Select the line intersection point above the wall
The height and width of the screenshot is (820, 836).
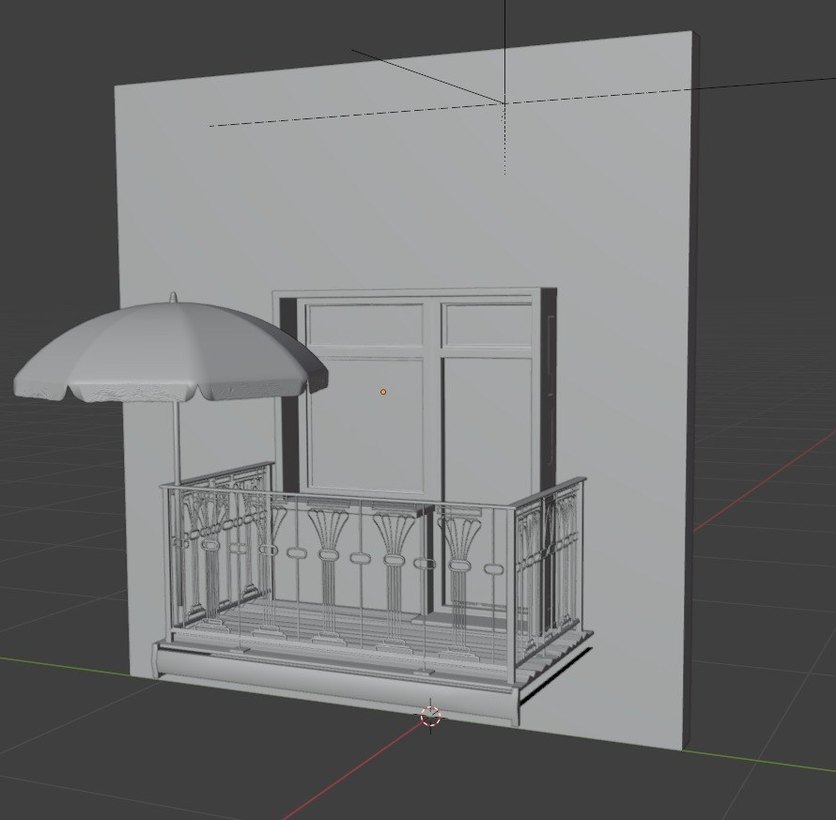tap(504, 101)
